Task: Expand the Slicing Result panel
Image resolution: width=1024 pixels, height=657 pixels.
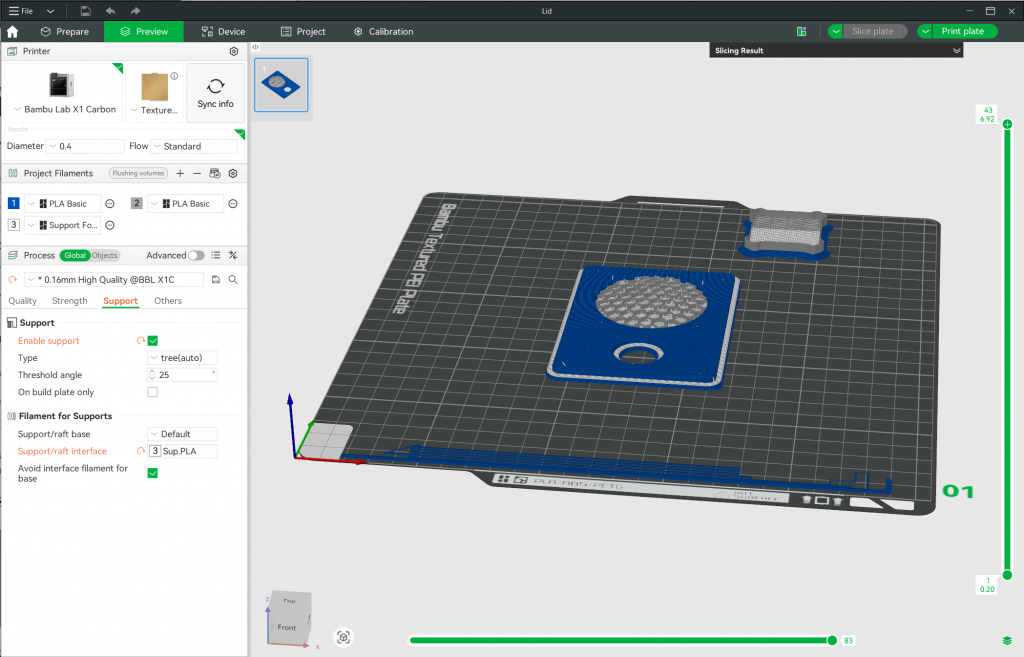Action: tap(956, 50)
